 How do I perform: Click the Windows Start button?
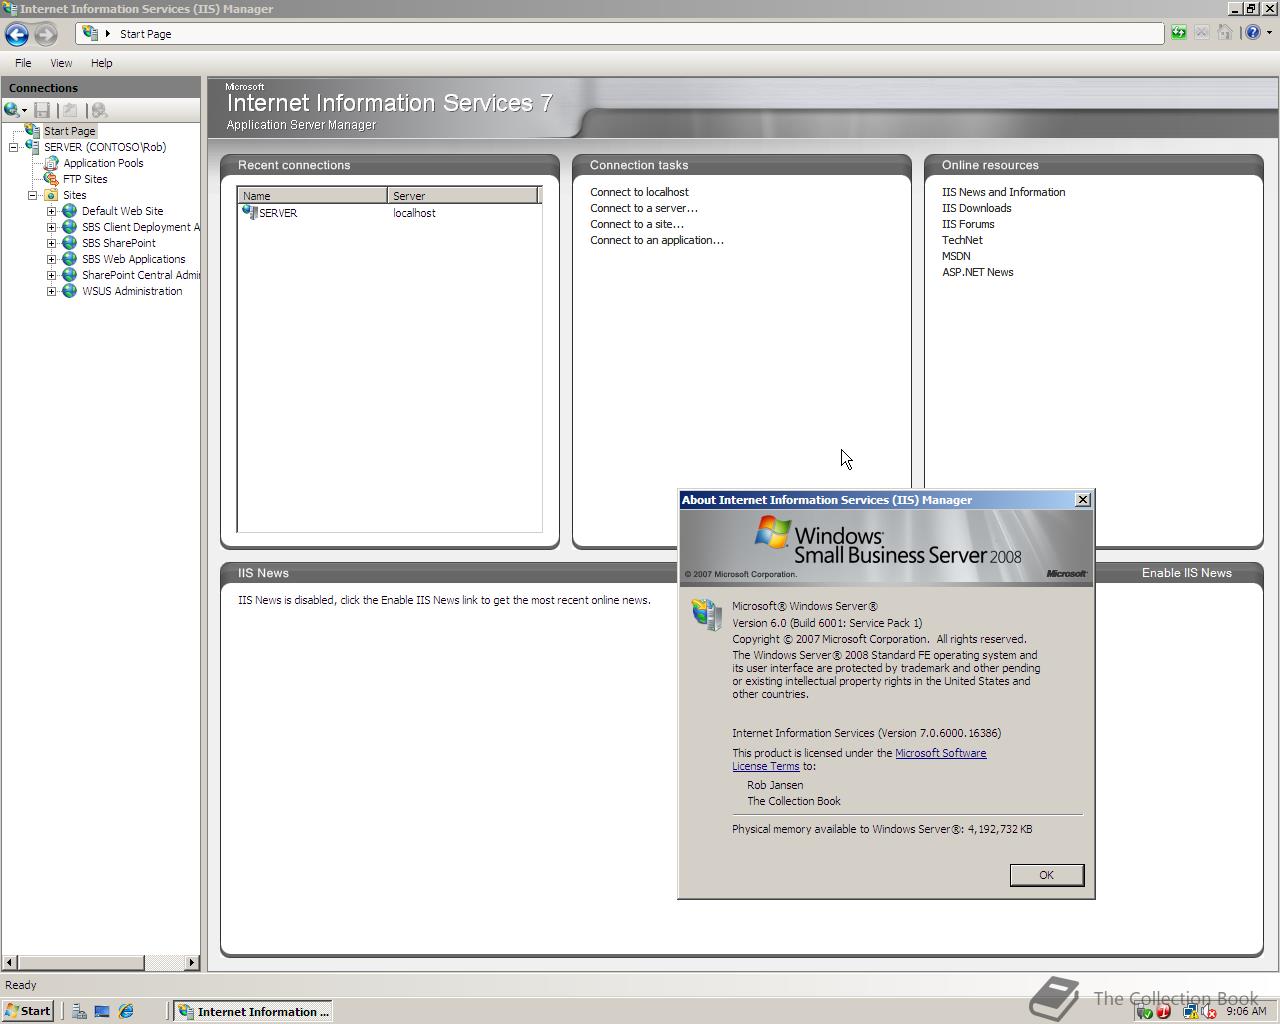(x=27, y=1011)
